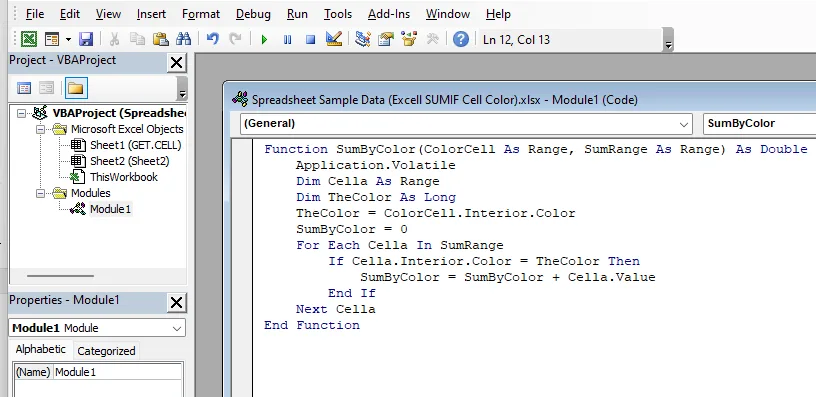Switch back to Microsoft Excel view
Image resolution: width=816 pixels, height=397 pixels.
29,40
